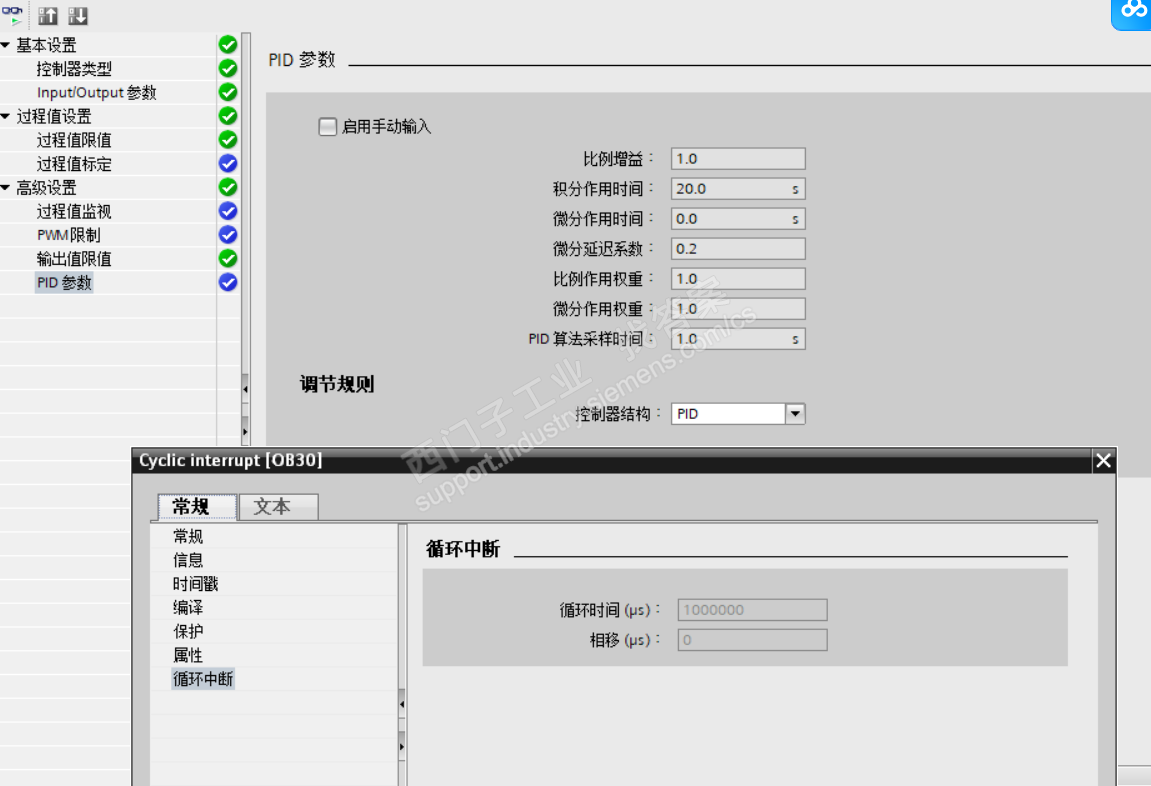Click left collapse arrow on navigation splitter

coord(245,388)
